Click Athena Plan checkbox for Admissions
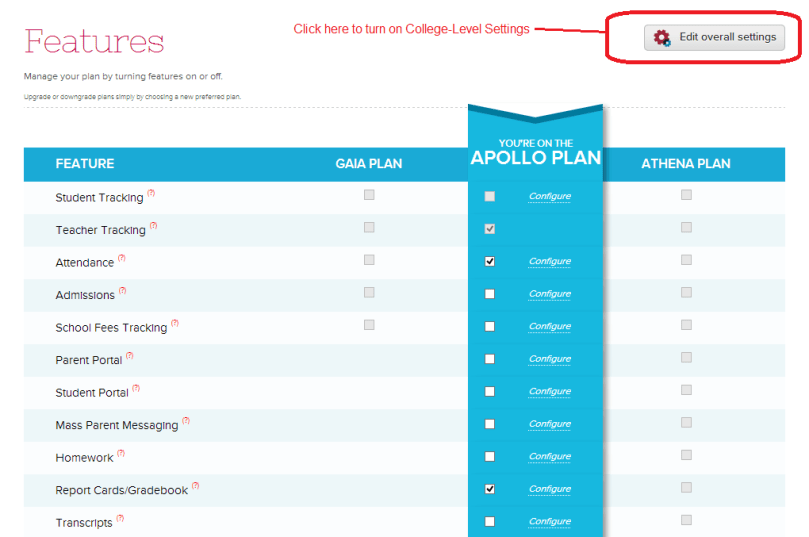Image resolution: width=809 pixels, height=537 pixels. pos(686,292)
